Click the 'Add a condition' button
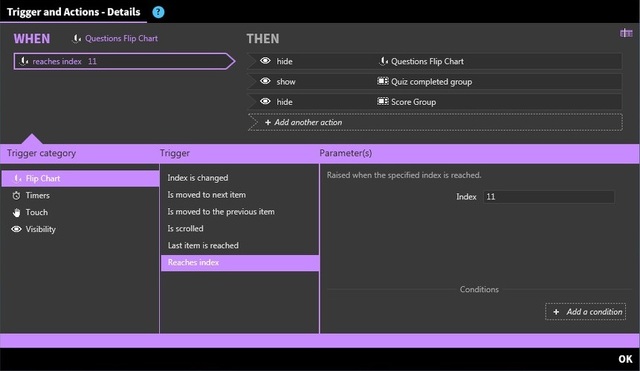 coord(585,311)
